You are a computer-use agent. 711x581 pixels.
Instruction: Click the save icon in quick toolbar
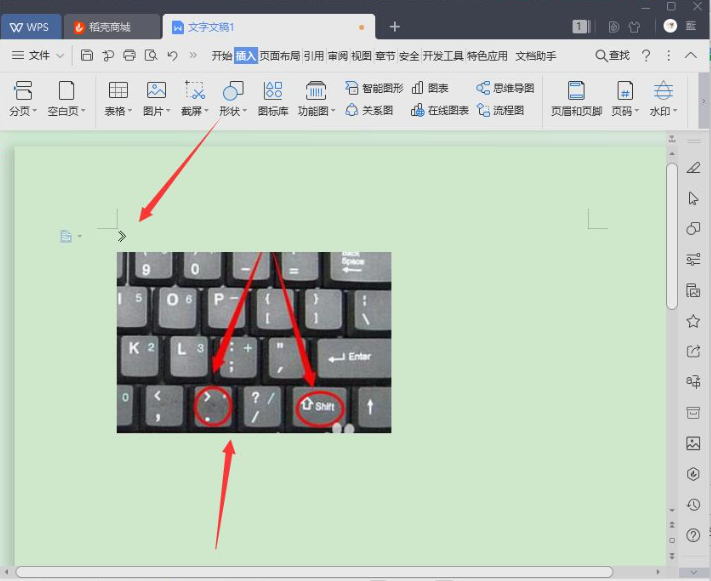87,55
